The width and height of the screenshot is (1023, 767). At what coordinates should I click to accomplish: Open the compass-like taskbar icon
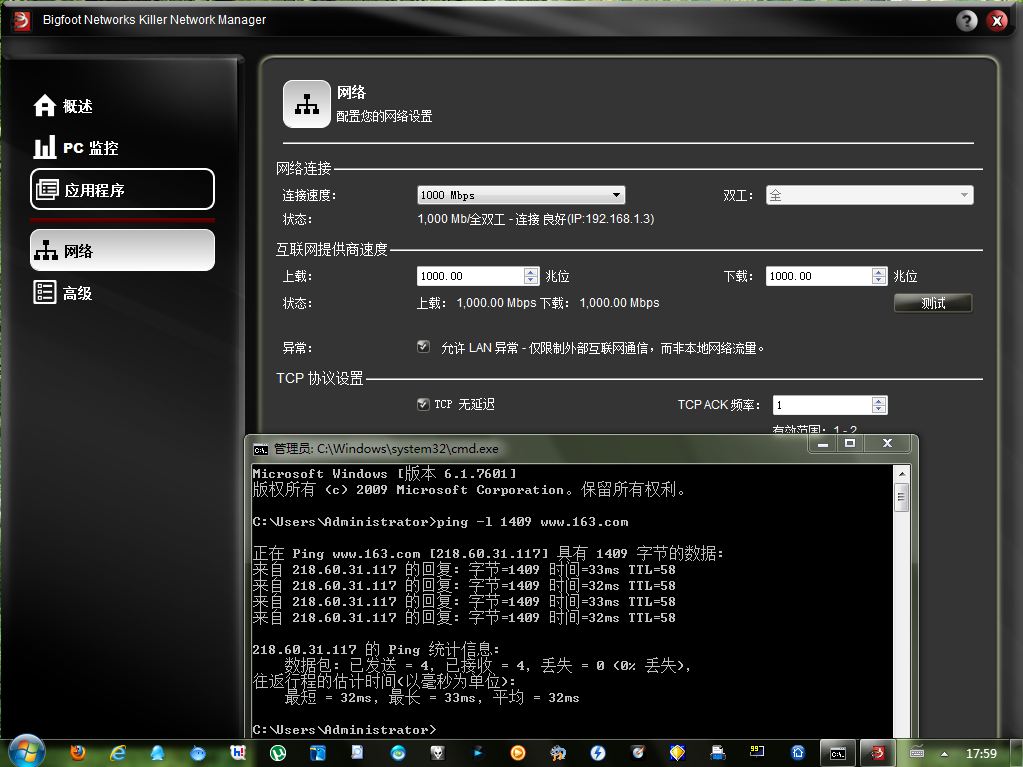[x=638, y=753]
